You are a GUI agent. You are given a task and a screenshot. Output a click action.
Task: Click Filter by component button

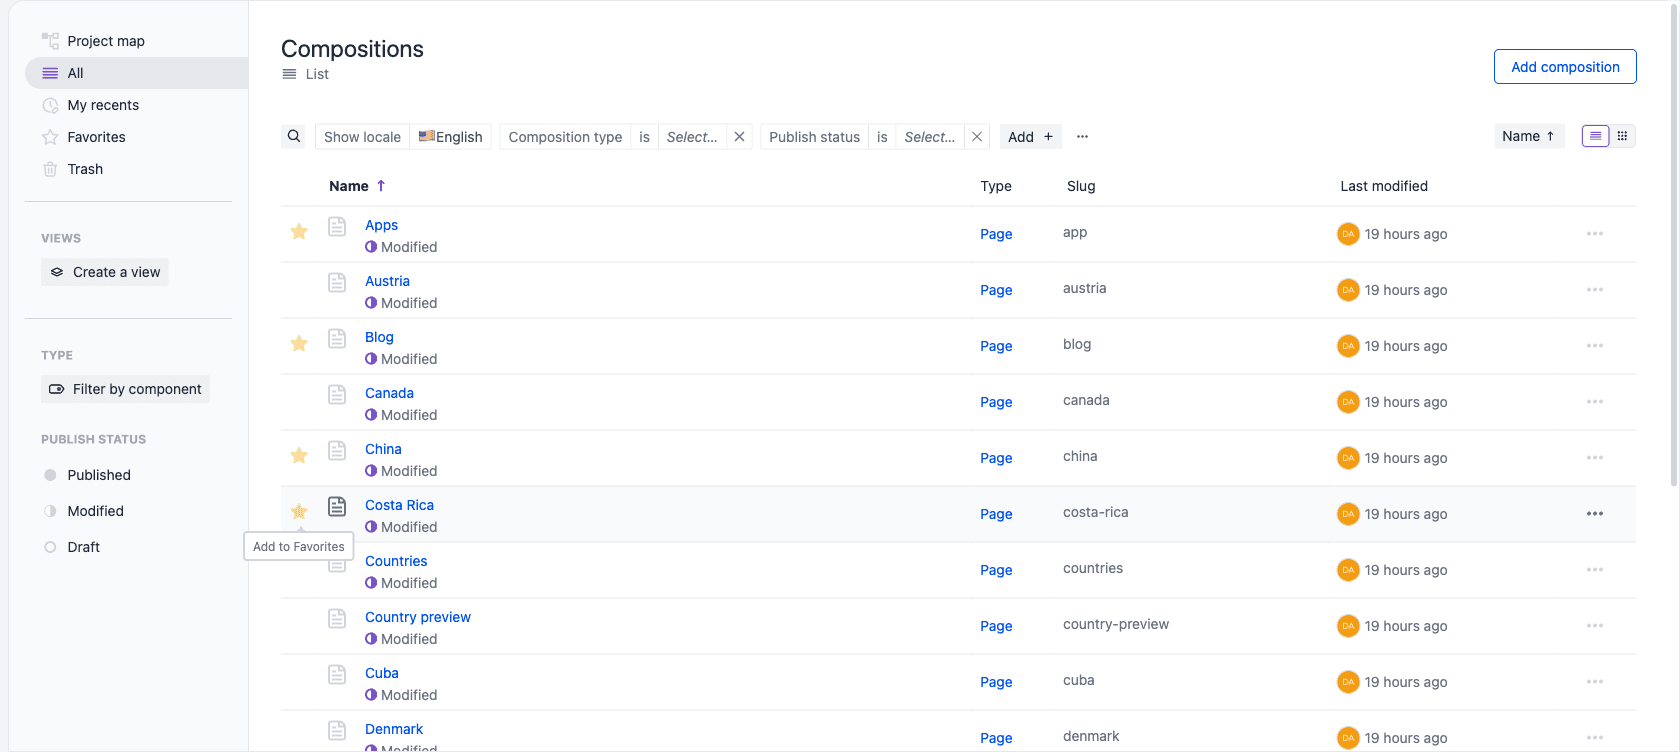point(126,389)
